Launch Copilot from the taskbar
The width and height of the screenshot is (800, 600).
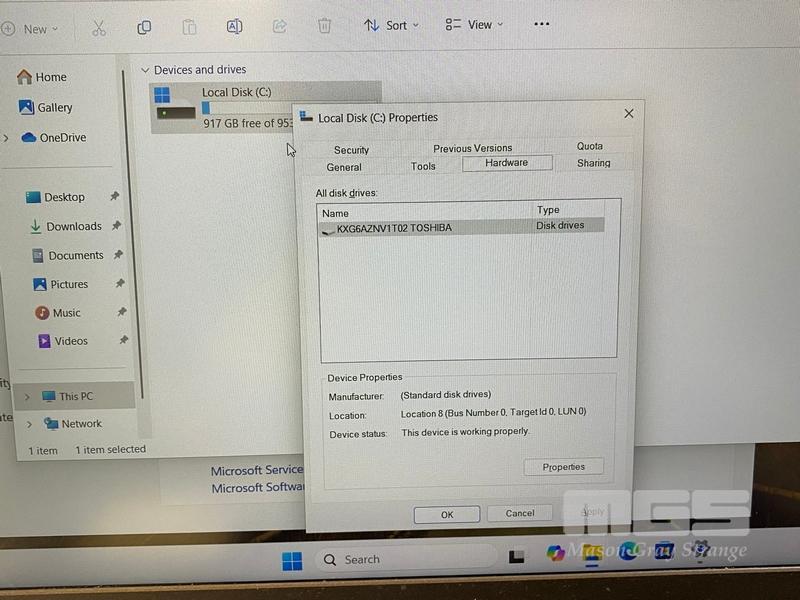pyautogui.click(x=555, y=554)
